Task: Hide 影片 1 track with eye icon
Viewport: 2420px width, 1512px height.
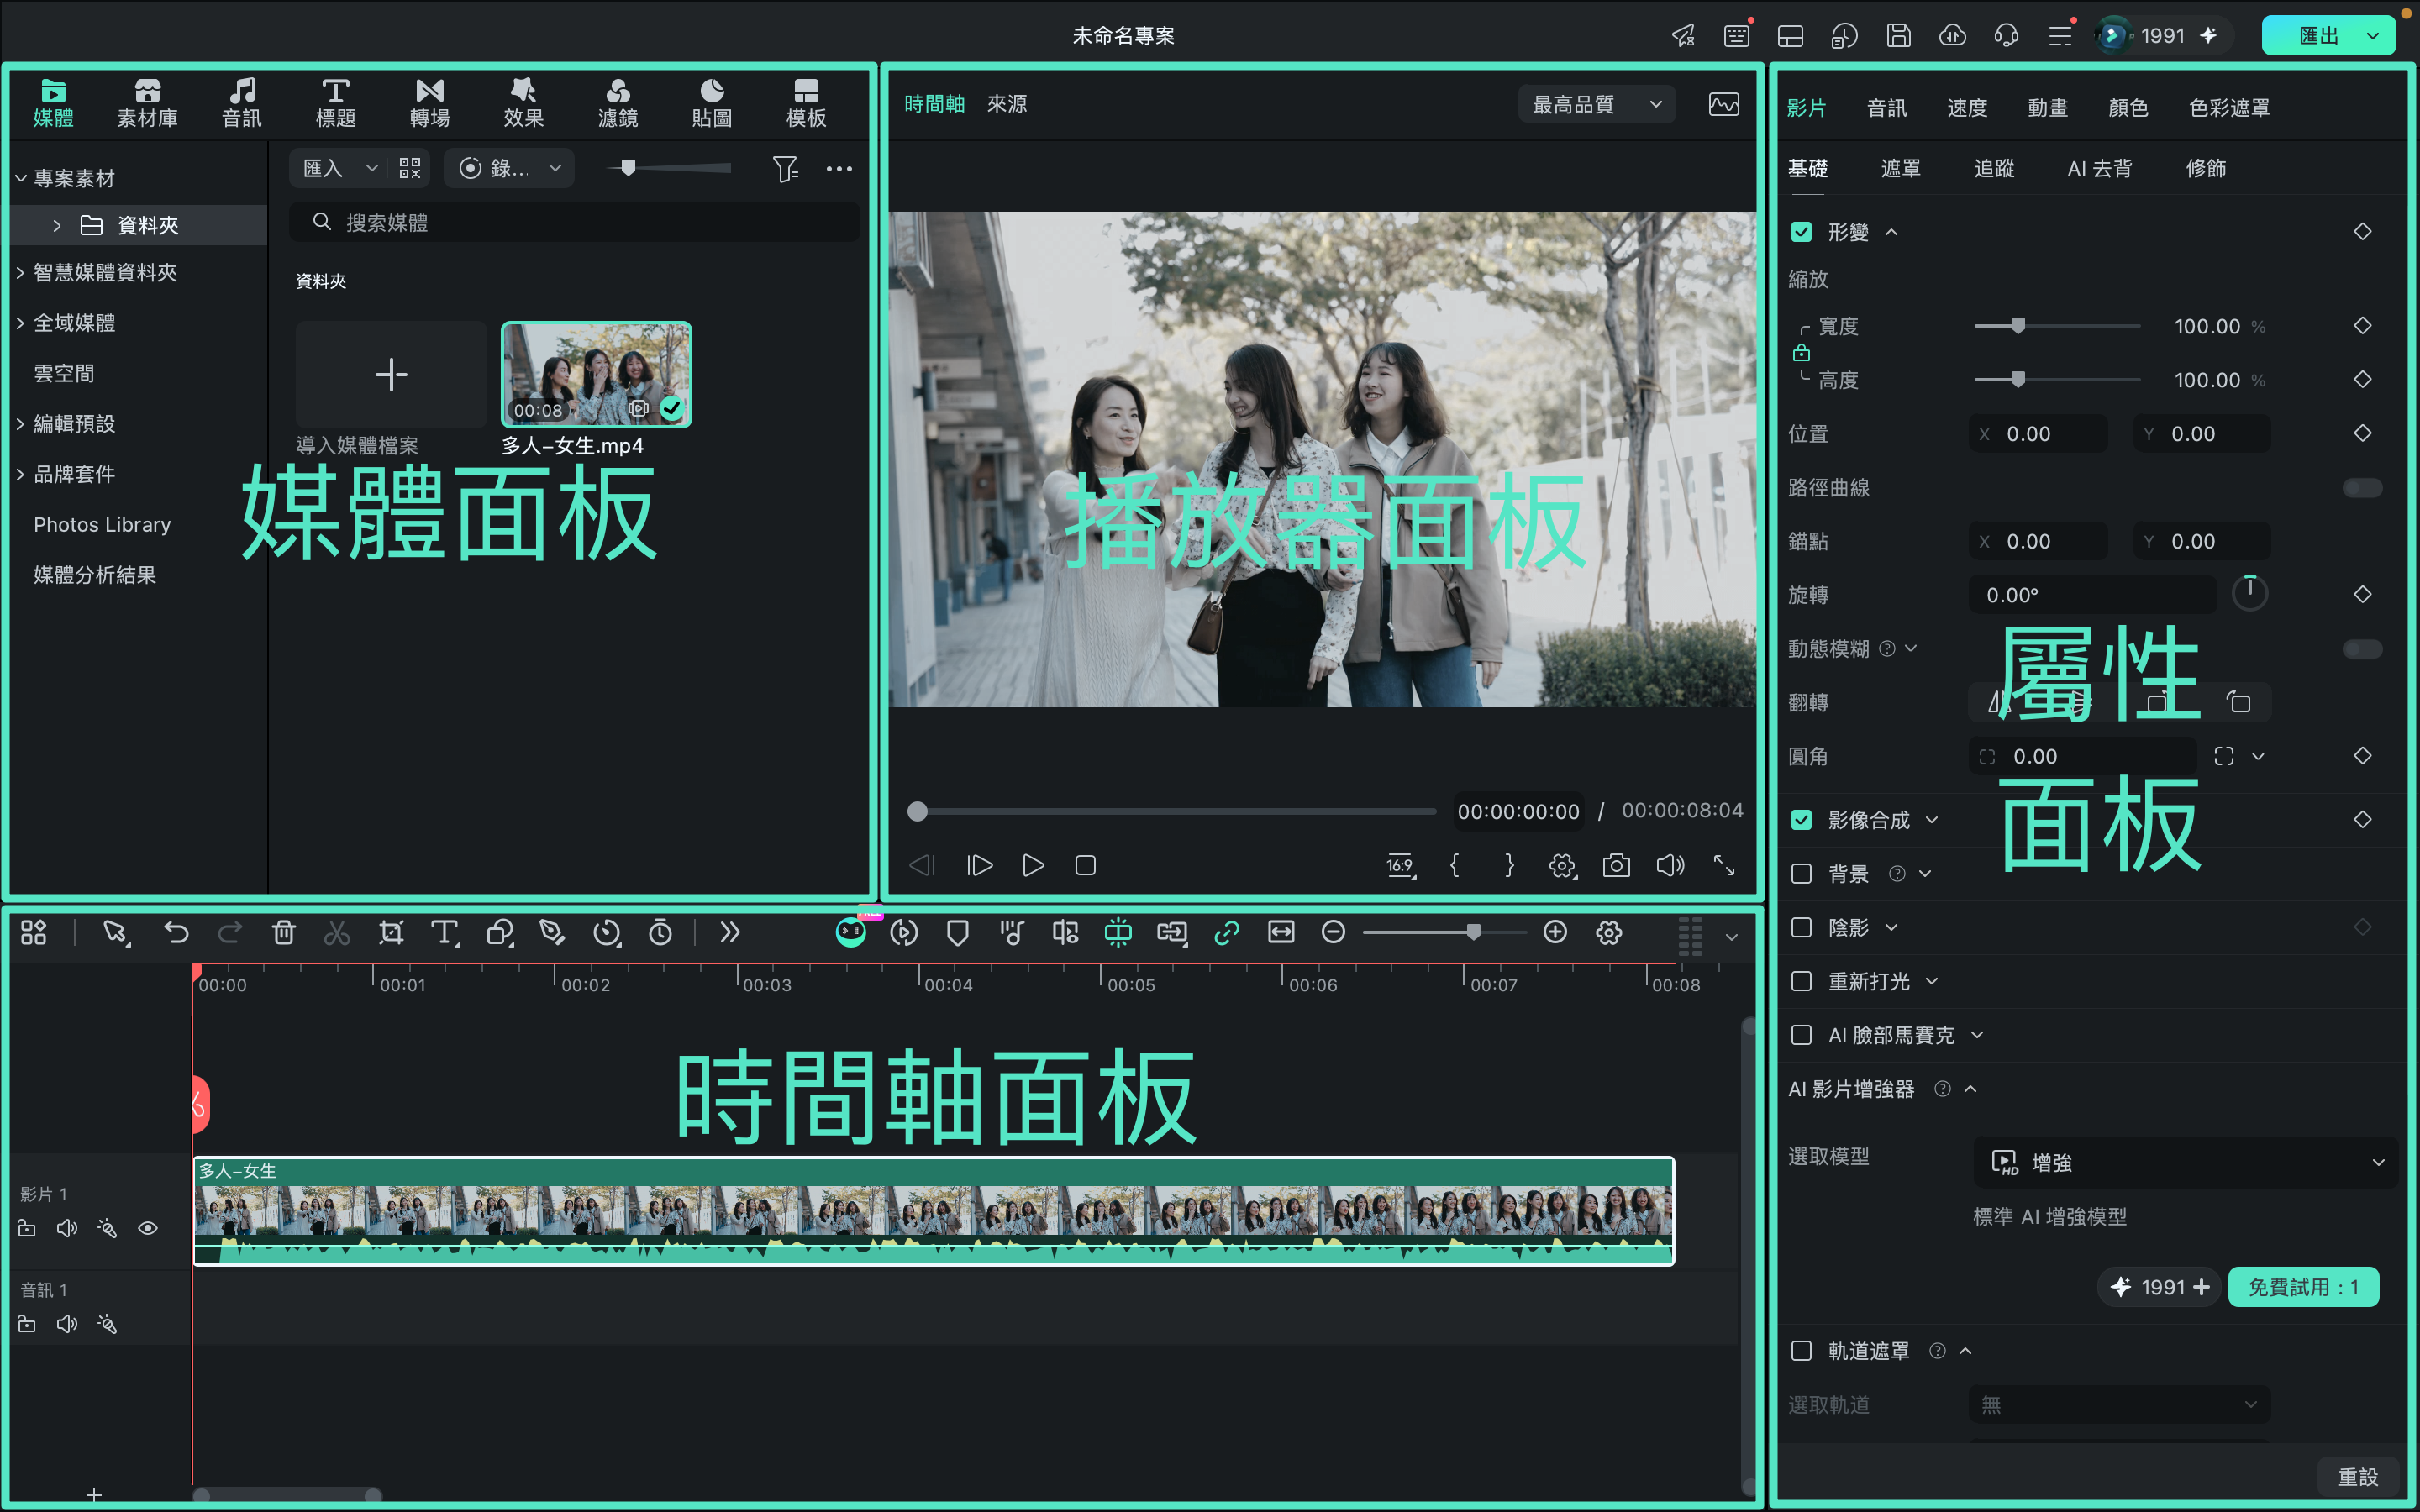Action: (147, 1228)
